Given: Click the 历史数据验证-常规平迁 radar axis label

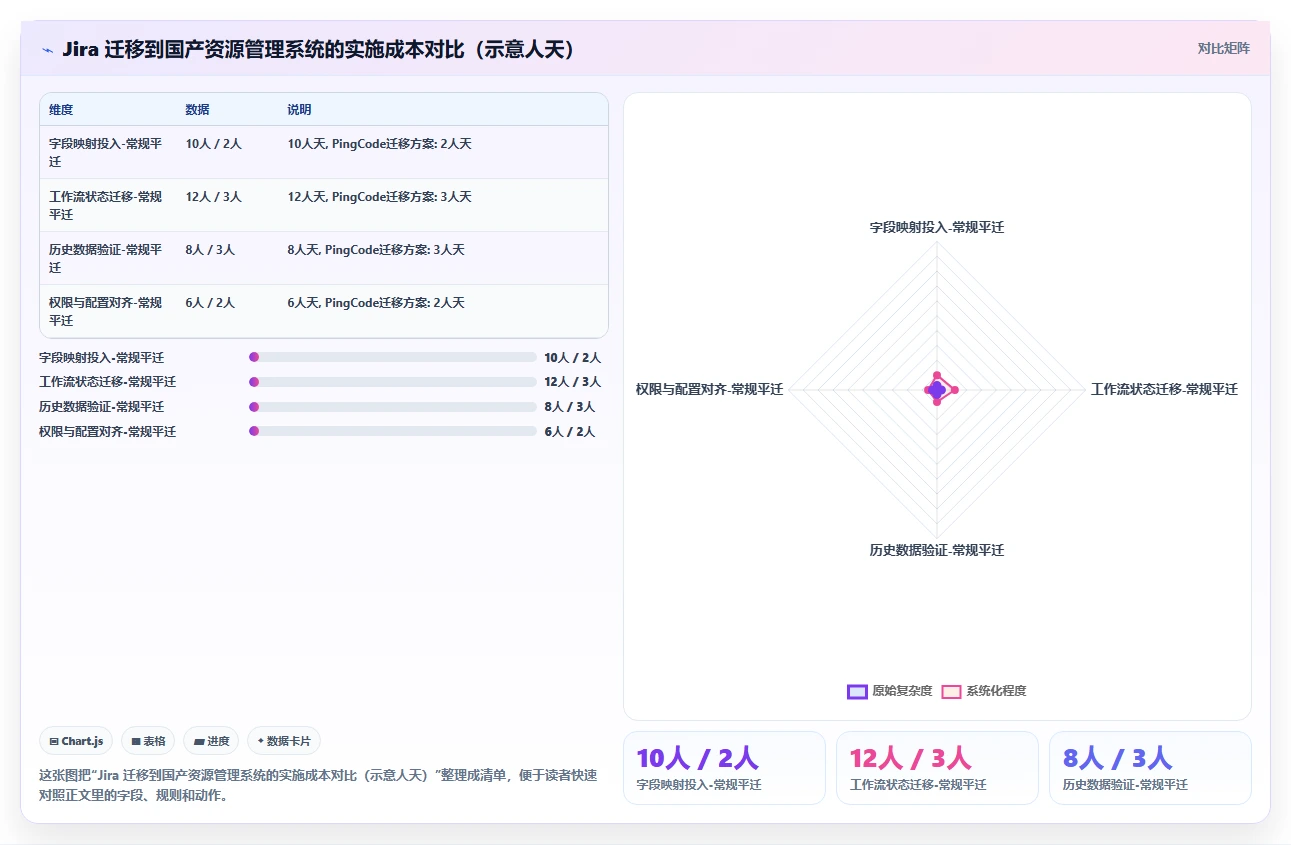Looking at the screenshot, I should tap(937, 550).
